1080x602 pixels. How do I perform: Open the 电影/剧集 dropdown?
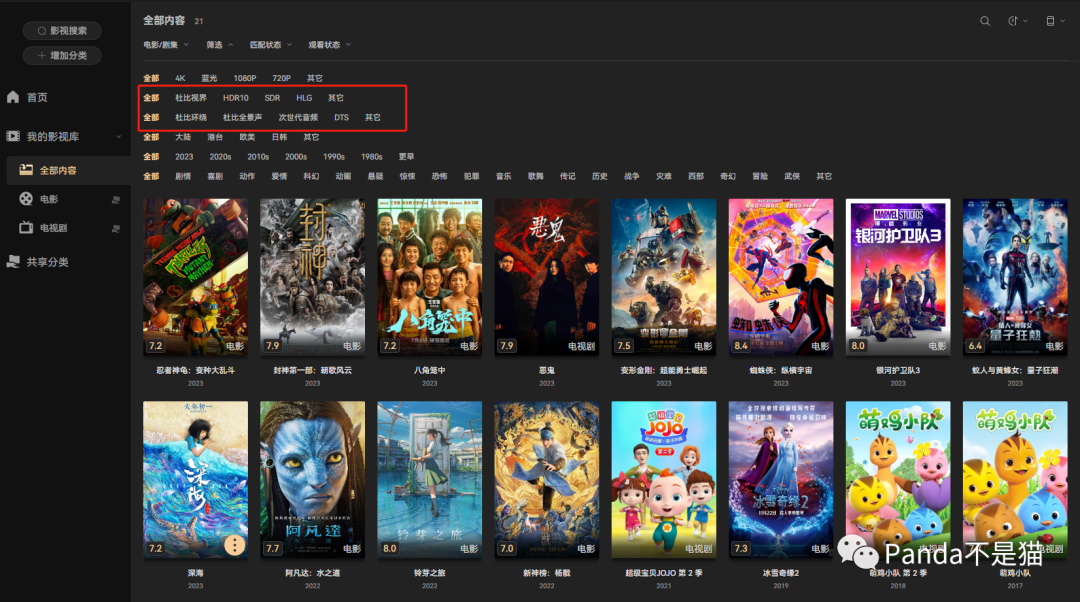[x=166, y=45]
